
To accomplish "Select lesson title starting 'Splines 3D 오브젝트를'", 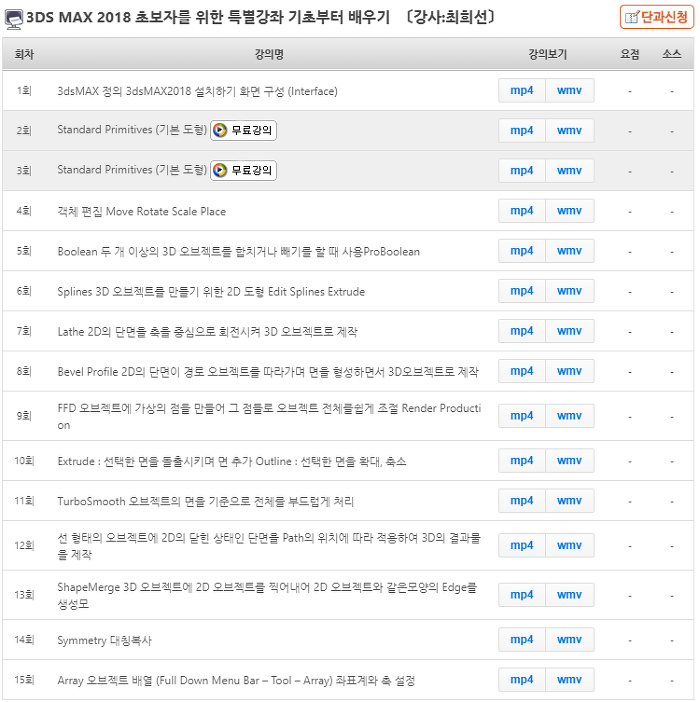I will pos(211,292).
